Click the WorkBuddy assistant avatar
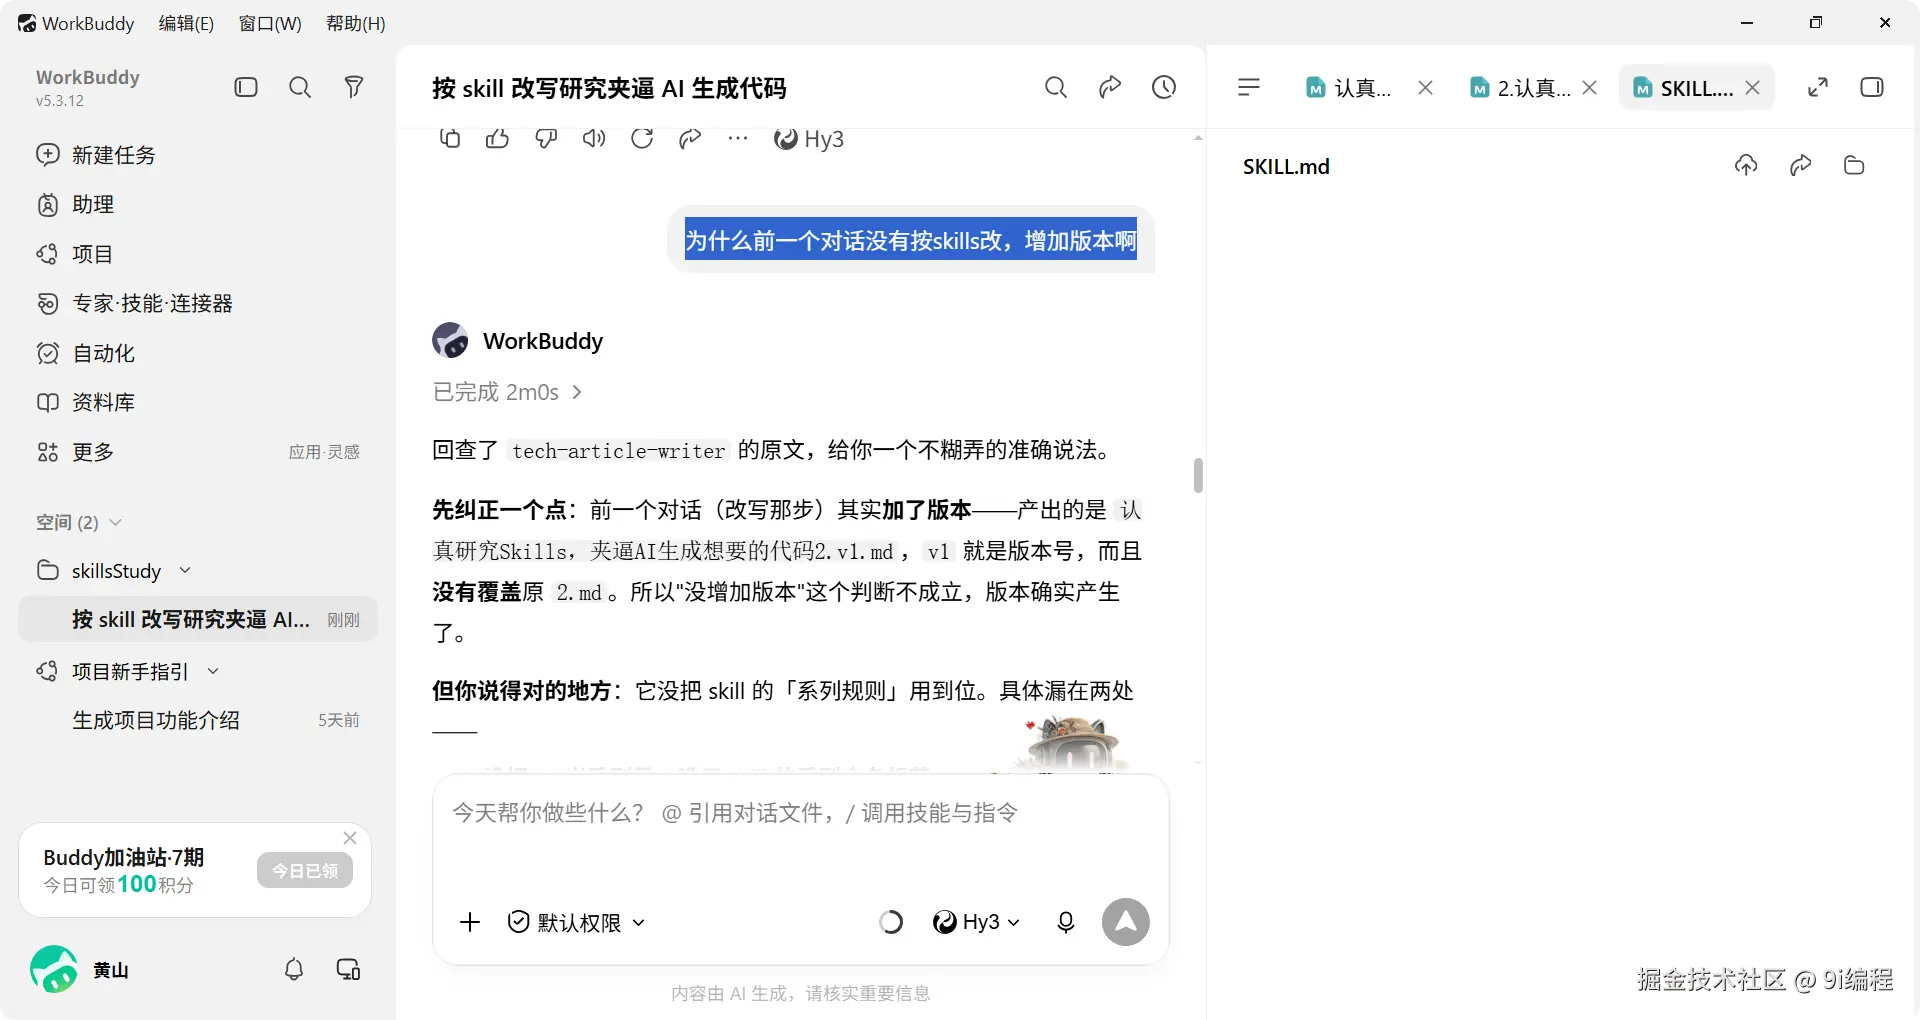 pos(450,341)
